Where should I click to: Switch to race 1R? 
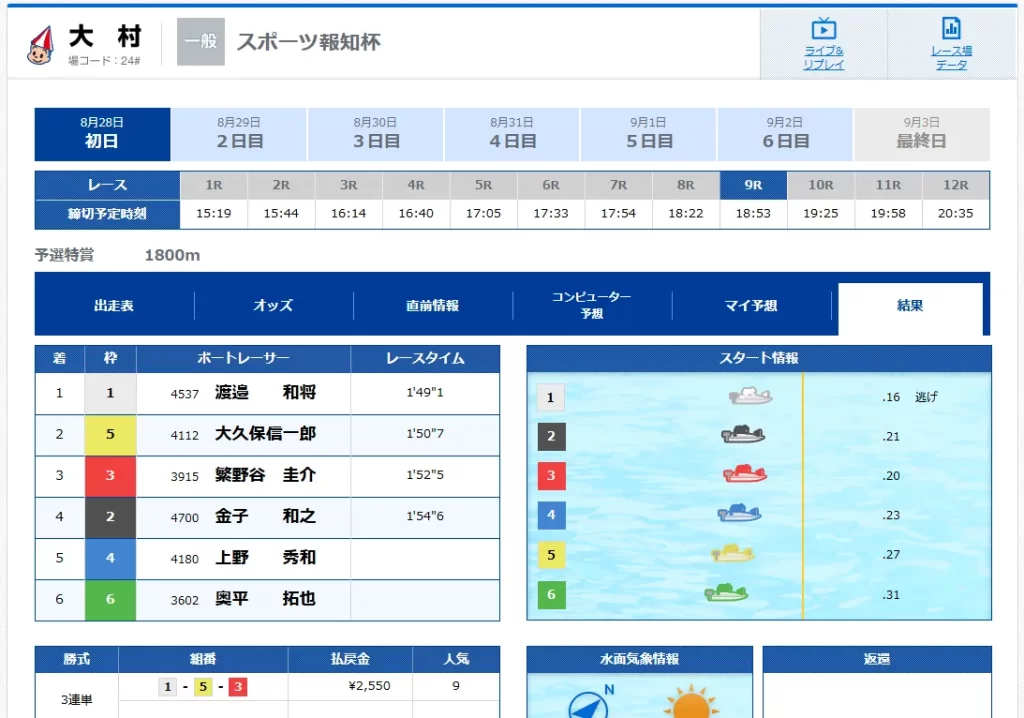[213, 184]
